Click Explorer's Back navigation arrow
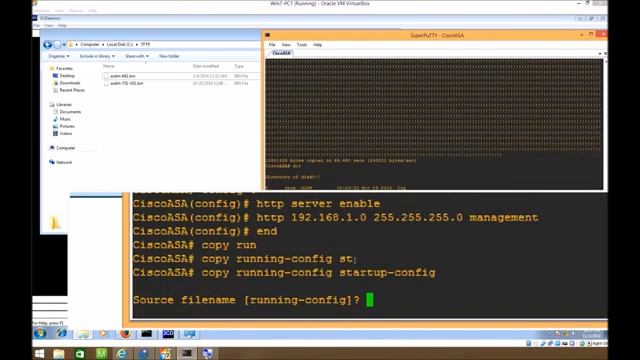The height and width of the screenshot is (360, 640). pyautogui.click(x=47, y=44)
